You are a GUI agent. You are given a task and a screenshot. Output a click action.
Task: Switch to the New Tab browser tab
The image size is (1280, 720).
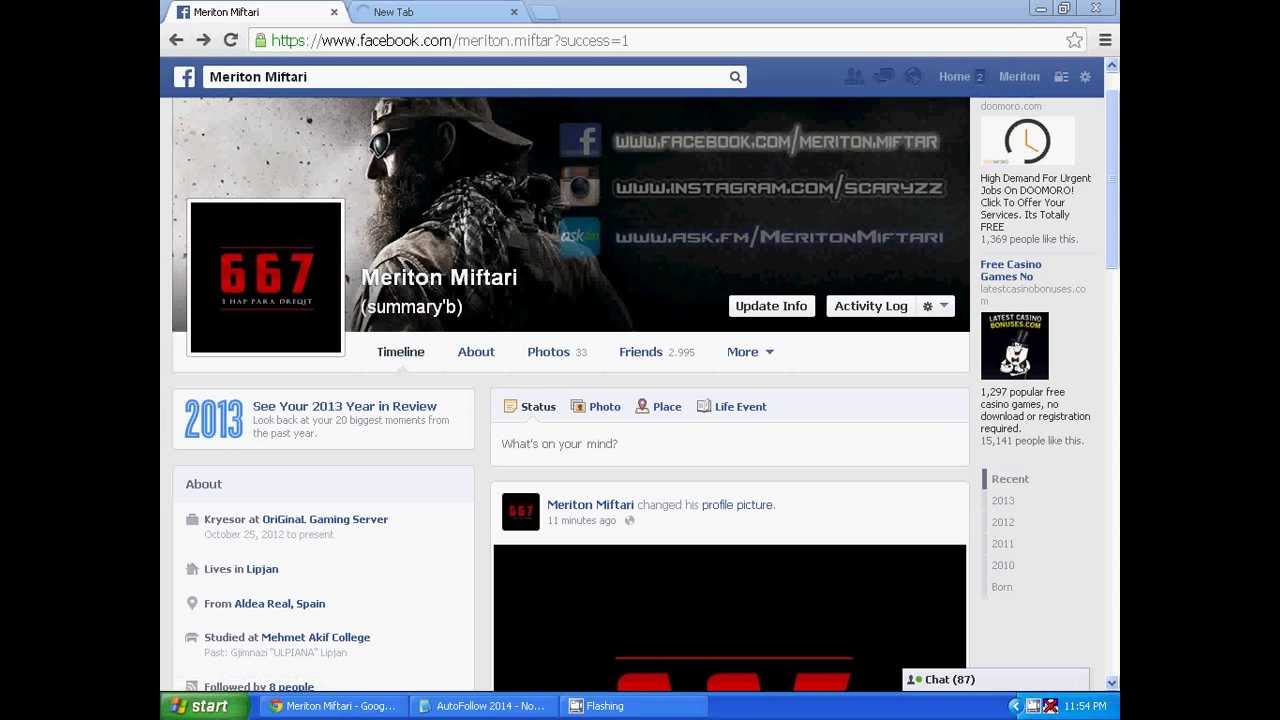point(435,12)
